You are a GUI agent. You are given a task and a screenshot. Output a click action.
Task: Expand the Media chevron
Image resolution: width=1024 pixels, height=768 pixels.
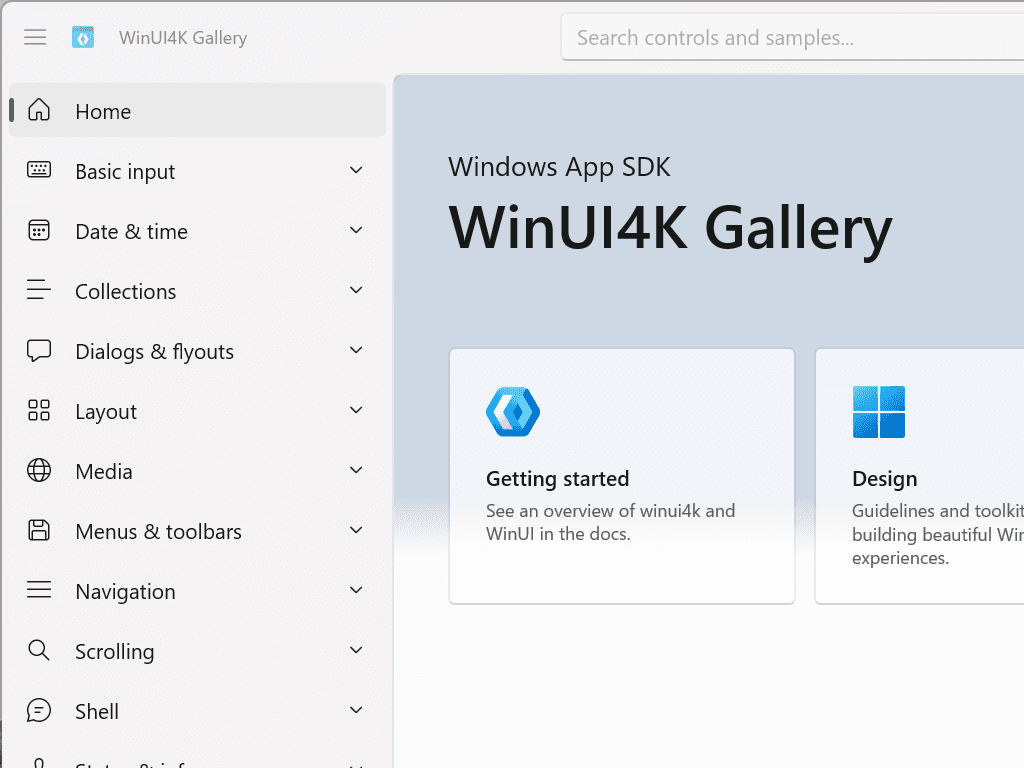click(356, 470)
